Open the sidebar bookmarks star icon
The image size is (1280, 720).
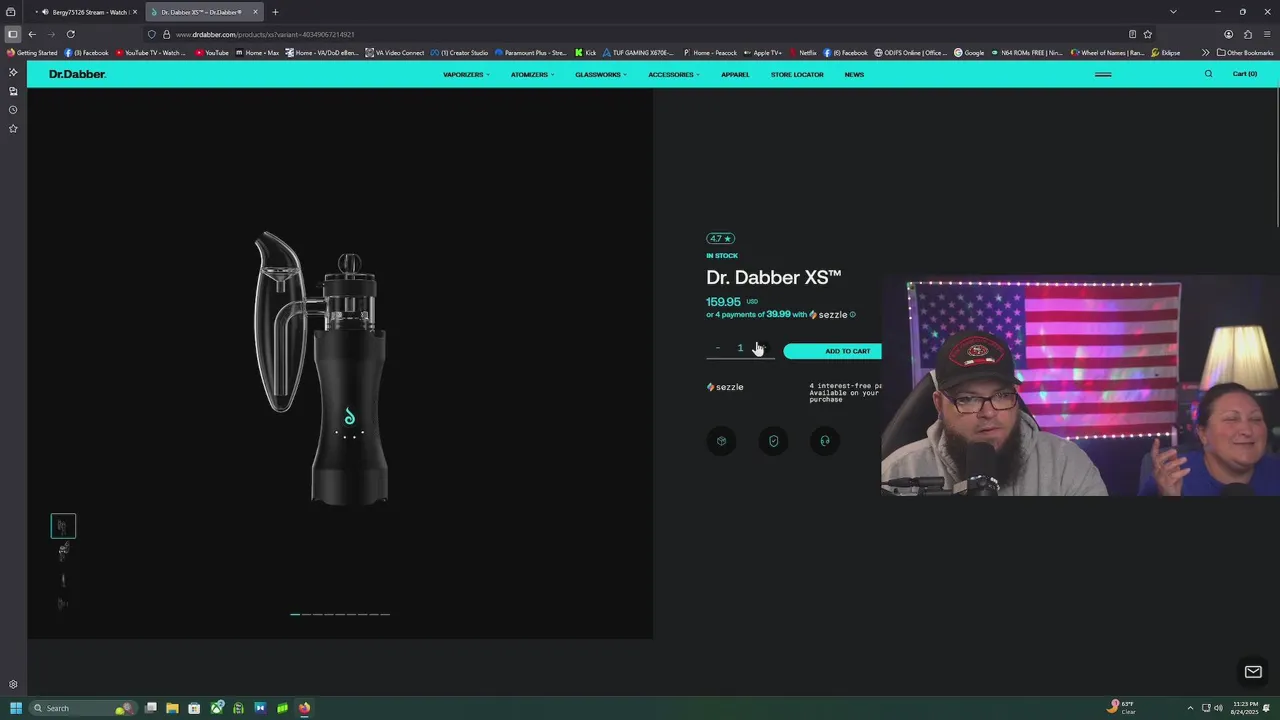[13, 129]
